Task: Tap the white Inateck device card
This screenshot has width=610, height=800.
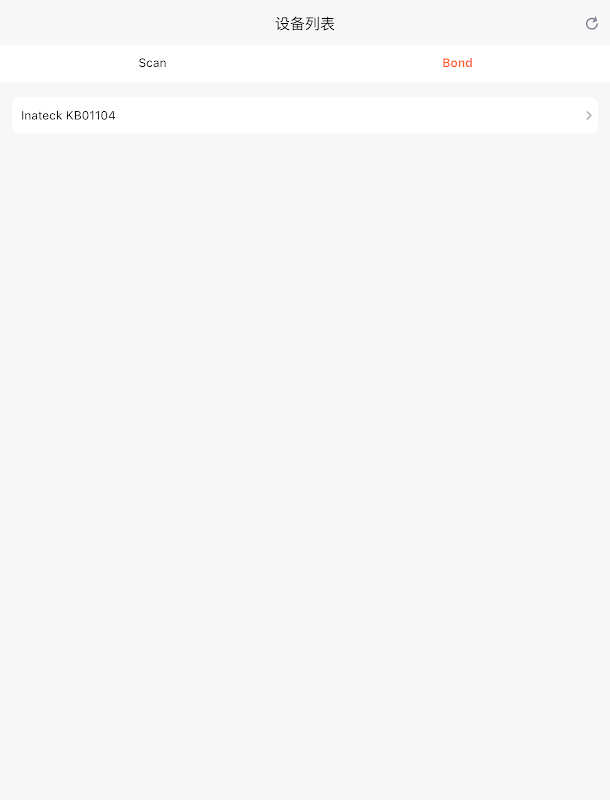Action: [305, 115]
